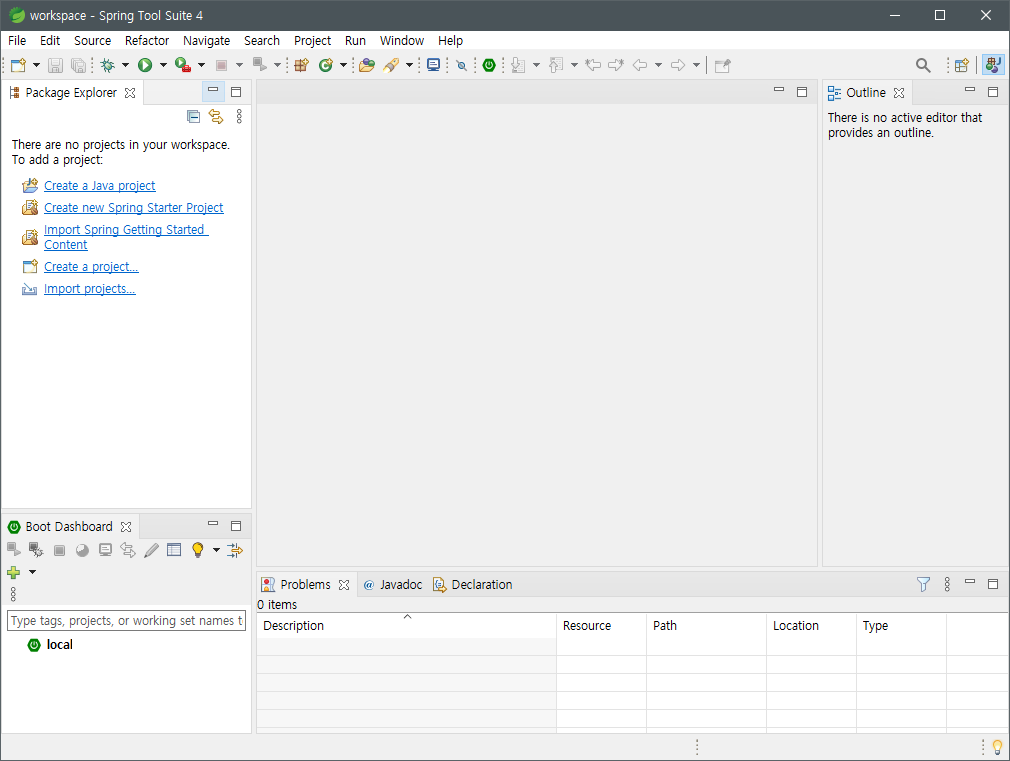Click the magnifier Quick Access search icon
The height and width of the screenshot is (761, 1010).
point(923,65)
